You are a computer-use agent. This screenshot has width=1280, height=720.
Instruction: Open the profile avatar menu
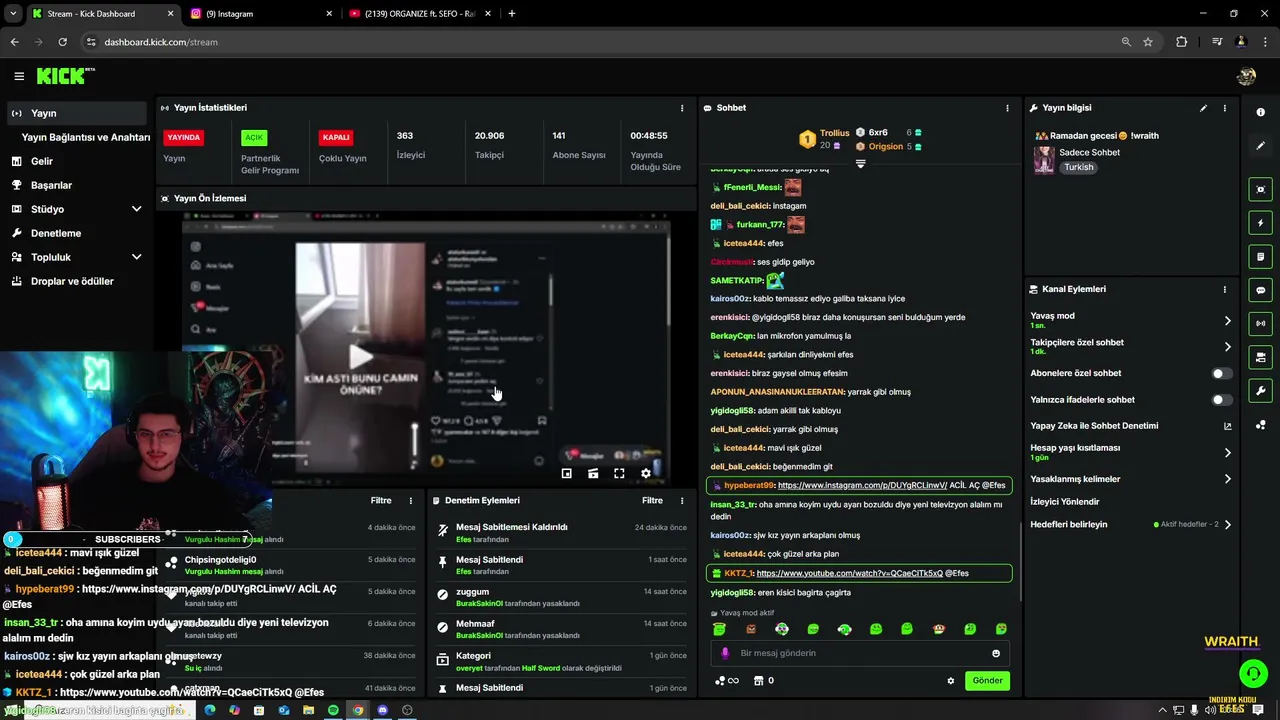(1246, 76)
